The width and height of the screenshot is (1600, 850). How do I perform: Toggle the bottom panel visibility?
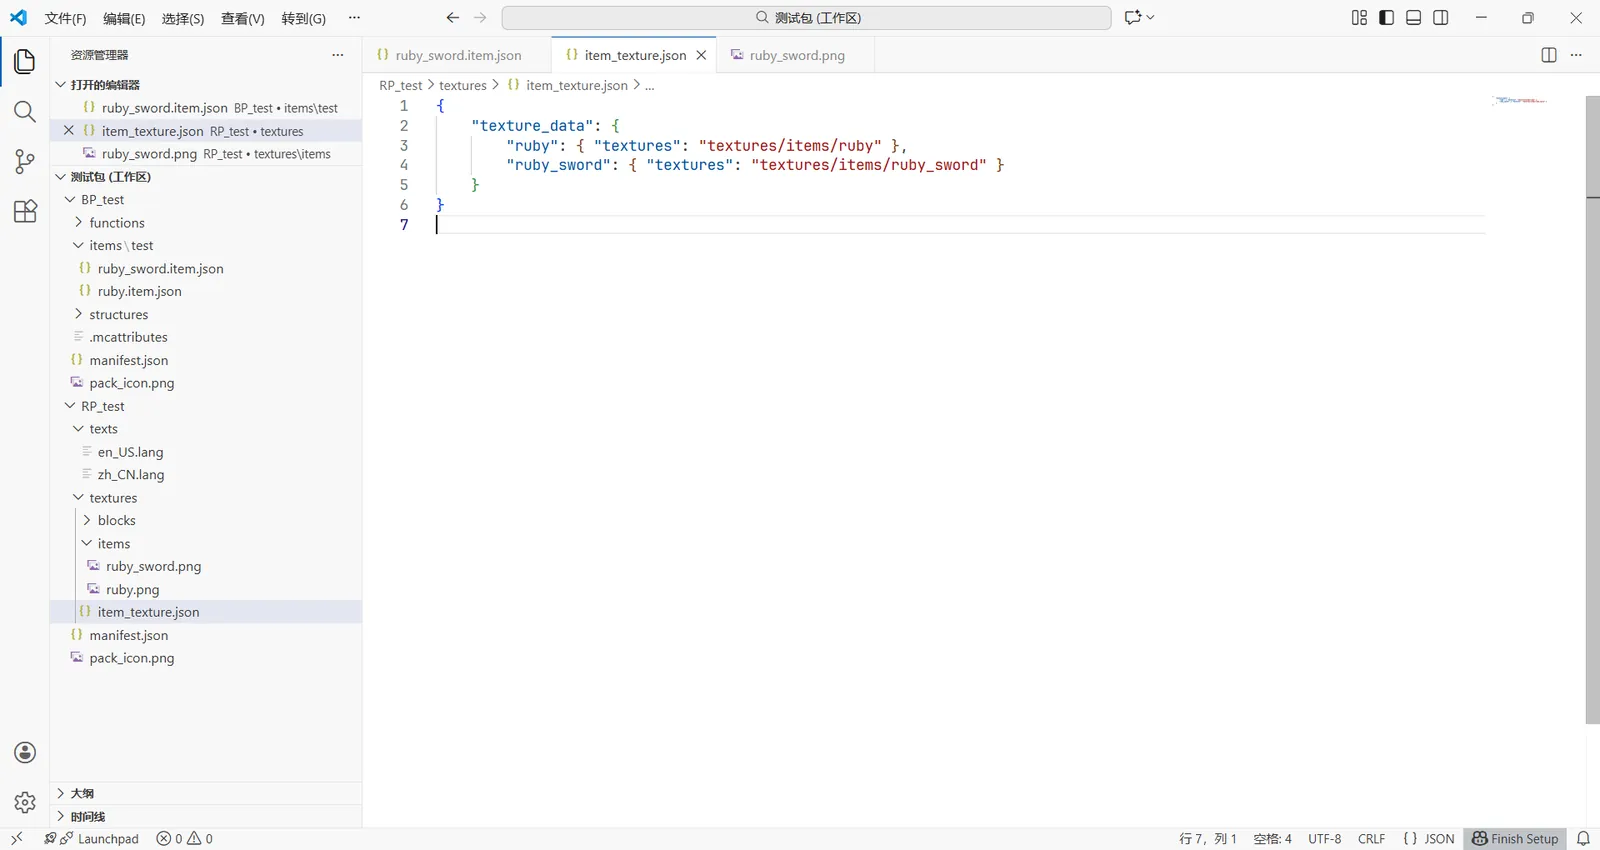[1414, 18]
